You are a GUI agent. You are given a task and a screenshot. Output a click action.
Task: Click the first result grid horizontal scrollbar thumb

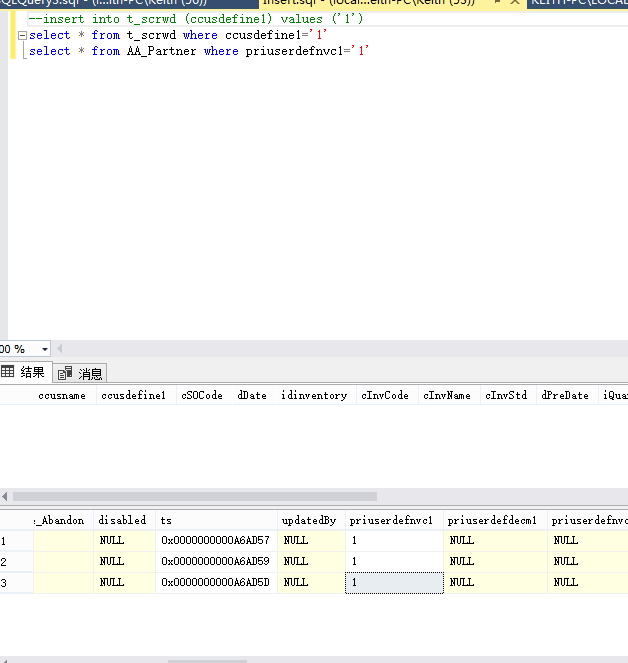[195, 496]
